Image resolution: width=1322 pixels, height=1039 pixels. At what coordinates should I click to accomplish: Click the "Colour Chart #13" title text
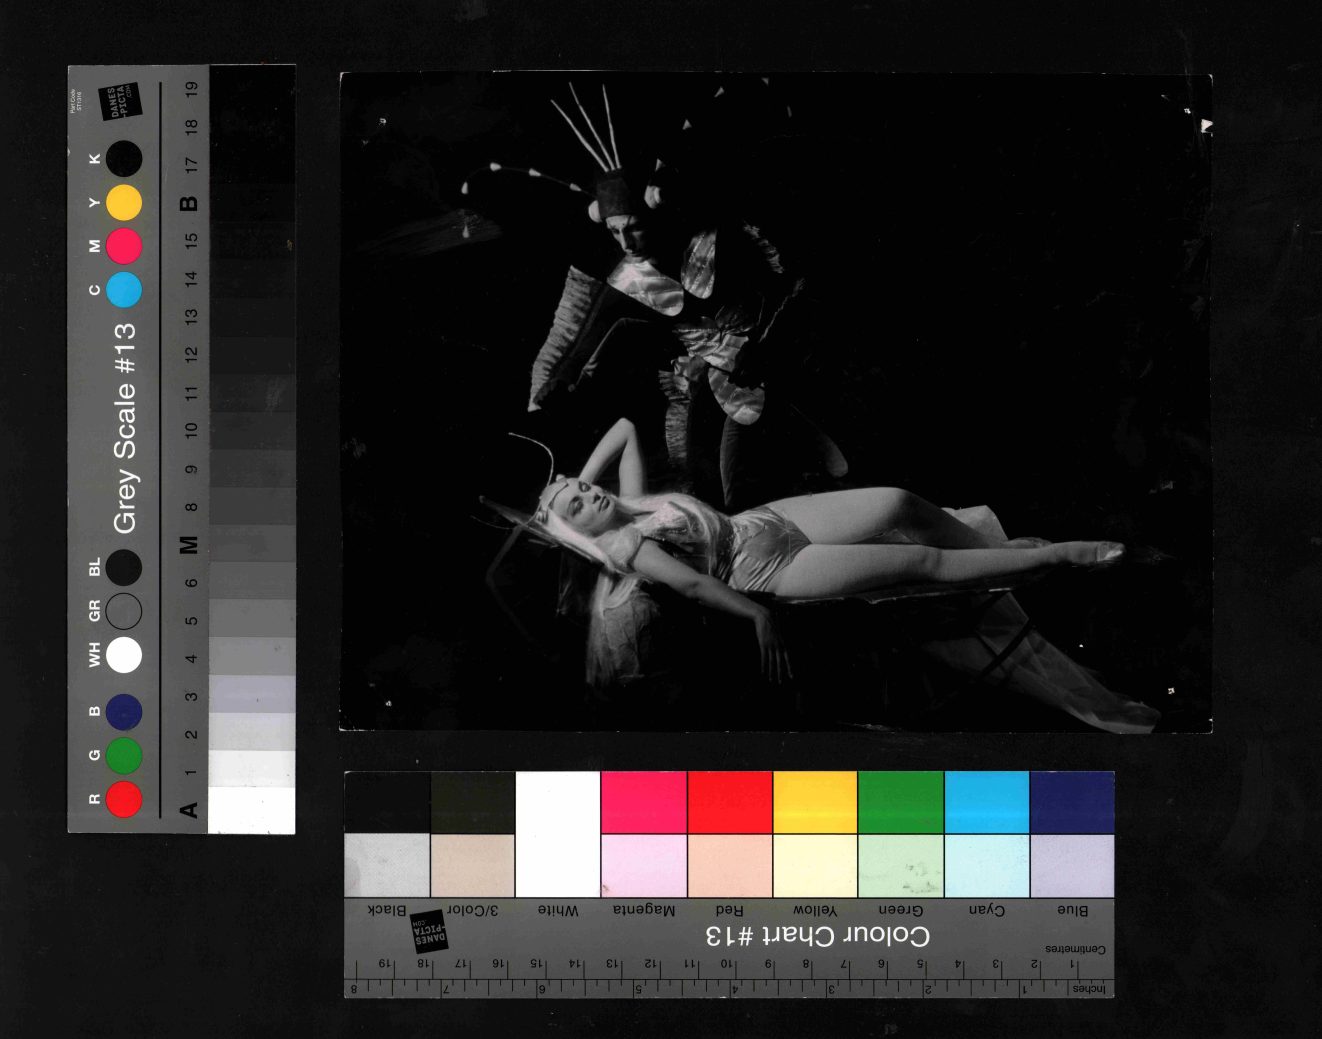coord(817,936)
